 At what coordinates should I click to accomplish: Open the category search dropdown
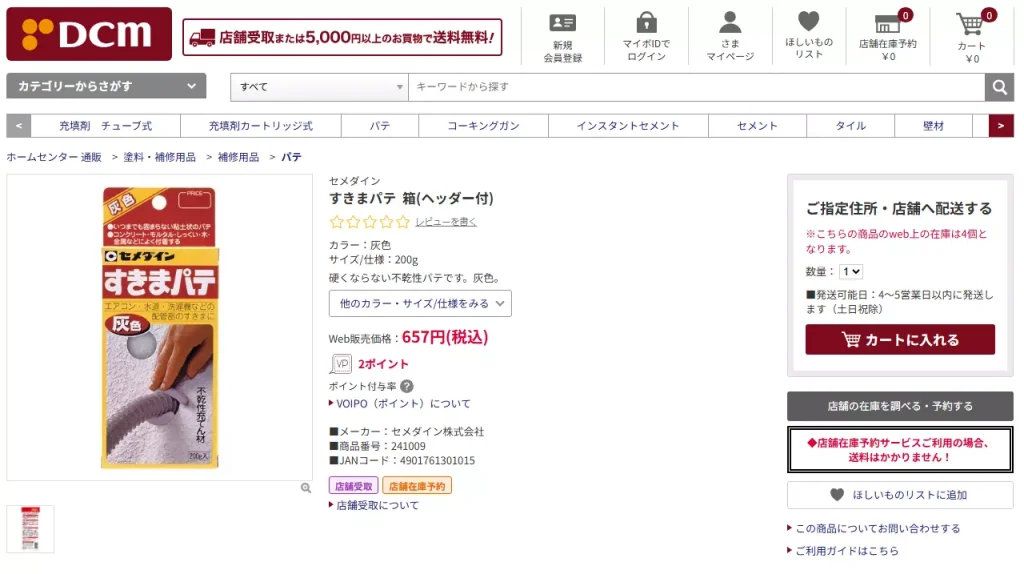[x=106, y=86]
